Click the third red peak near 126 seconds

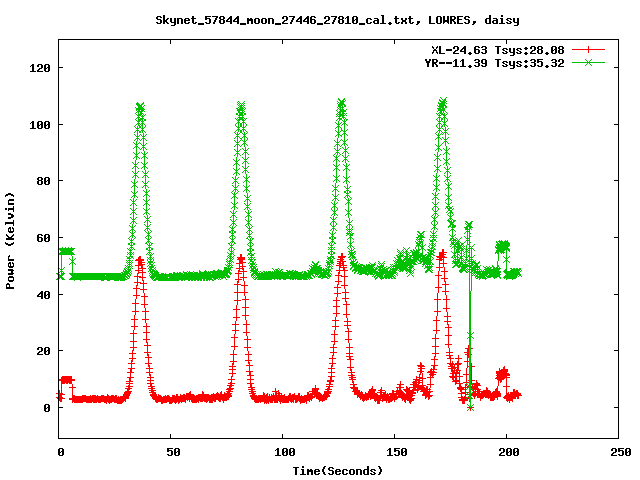341,259
